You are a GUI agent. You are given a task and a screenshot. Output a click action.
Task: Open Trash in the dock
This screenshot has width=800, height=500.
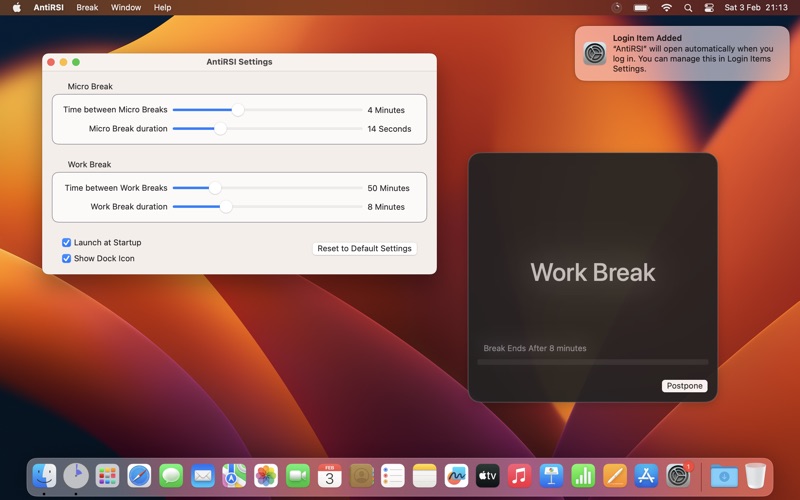click(756, 476)
